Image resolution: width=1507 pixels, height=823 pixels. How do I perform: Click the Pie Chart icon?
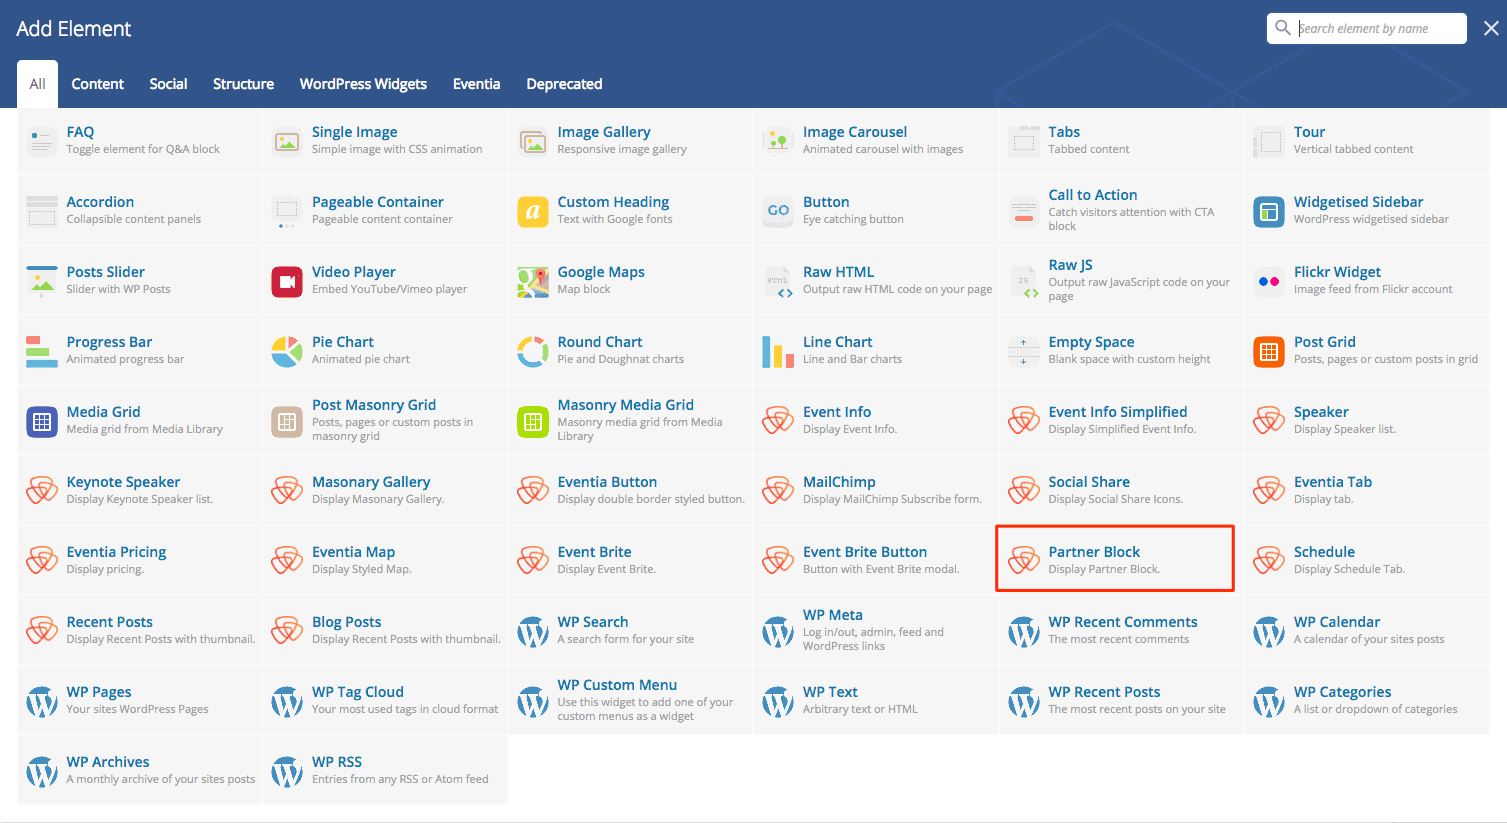click(287, 352)
